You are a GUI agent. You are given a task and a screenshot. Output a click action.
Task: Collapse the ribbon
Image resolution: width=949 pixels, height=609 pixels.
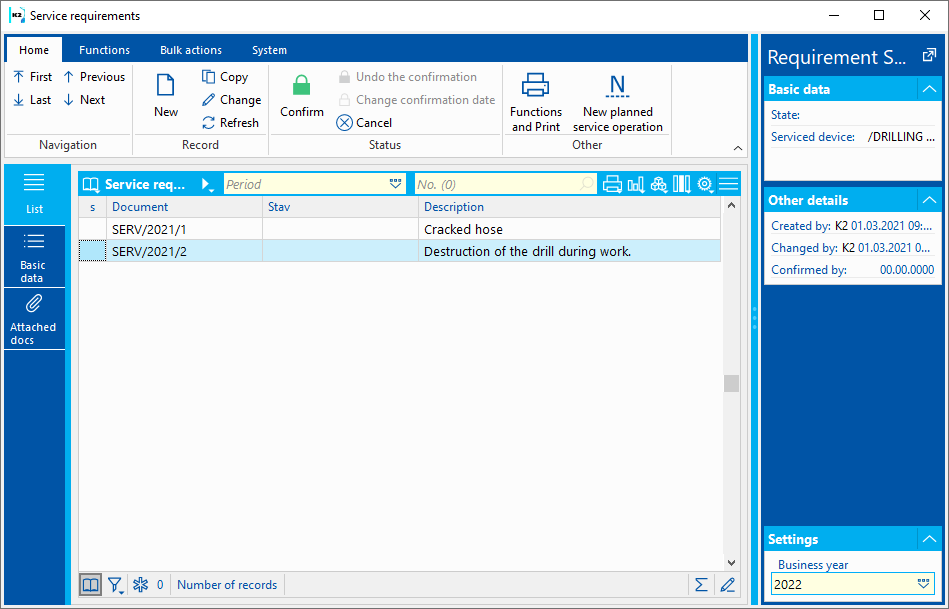tap(737, 148)
